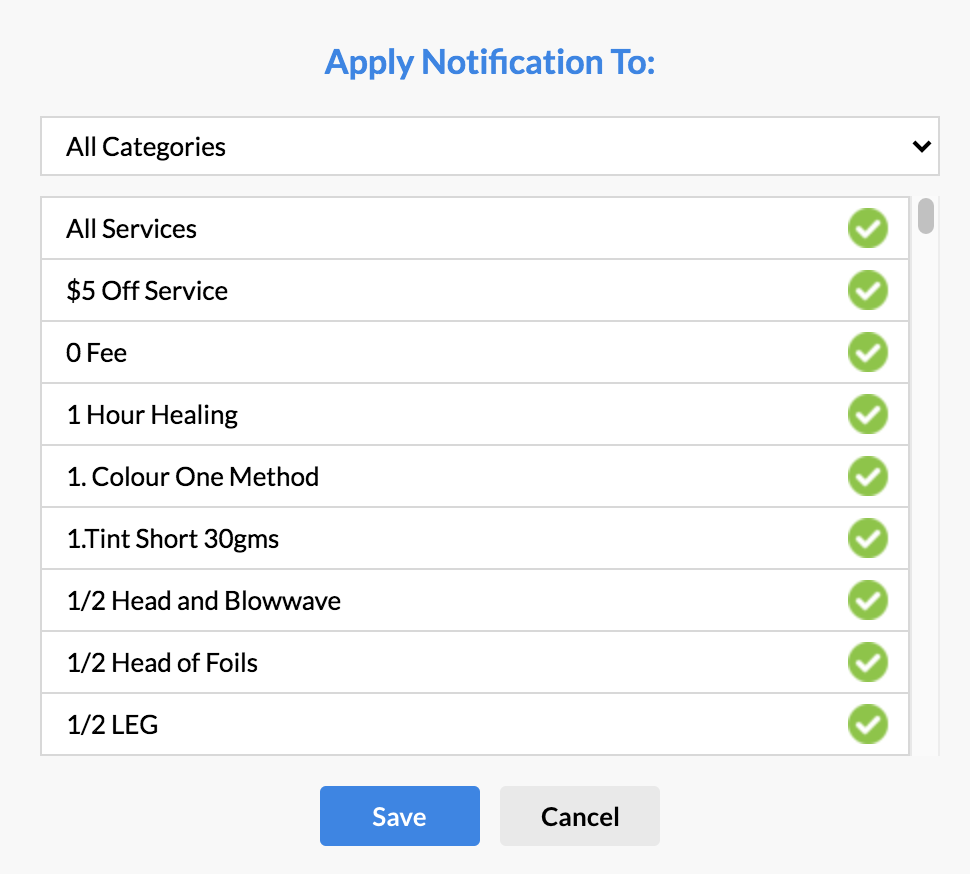Click the 1/2 LEG check icon
This screenshot has height=874, width=970.
868,725
